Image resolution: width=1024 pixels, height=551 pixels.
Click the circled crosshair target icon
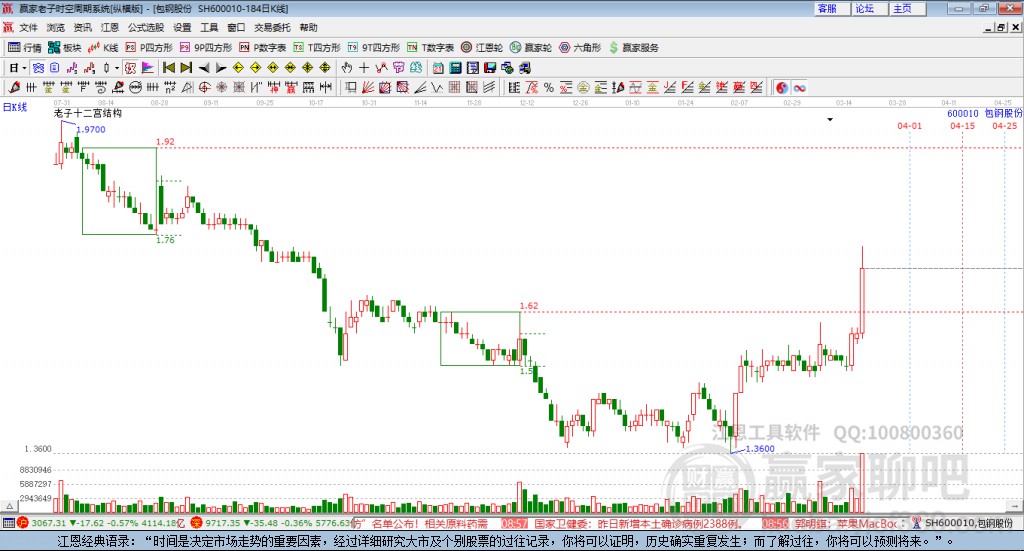[x=204, y=87]
